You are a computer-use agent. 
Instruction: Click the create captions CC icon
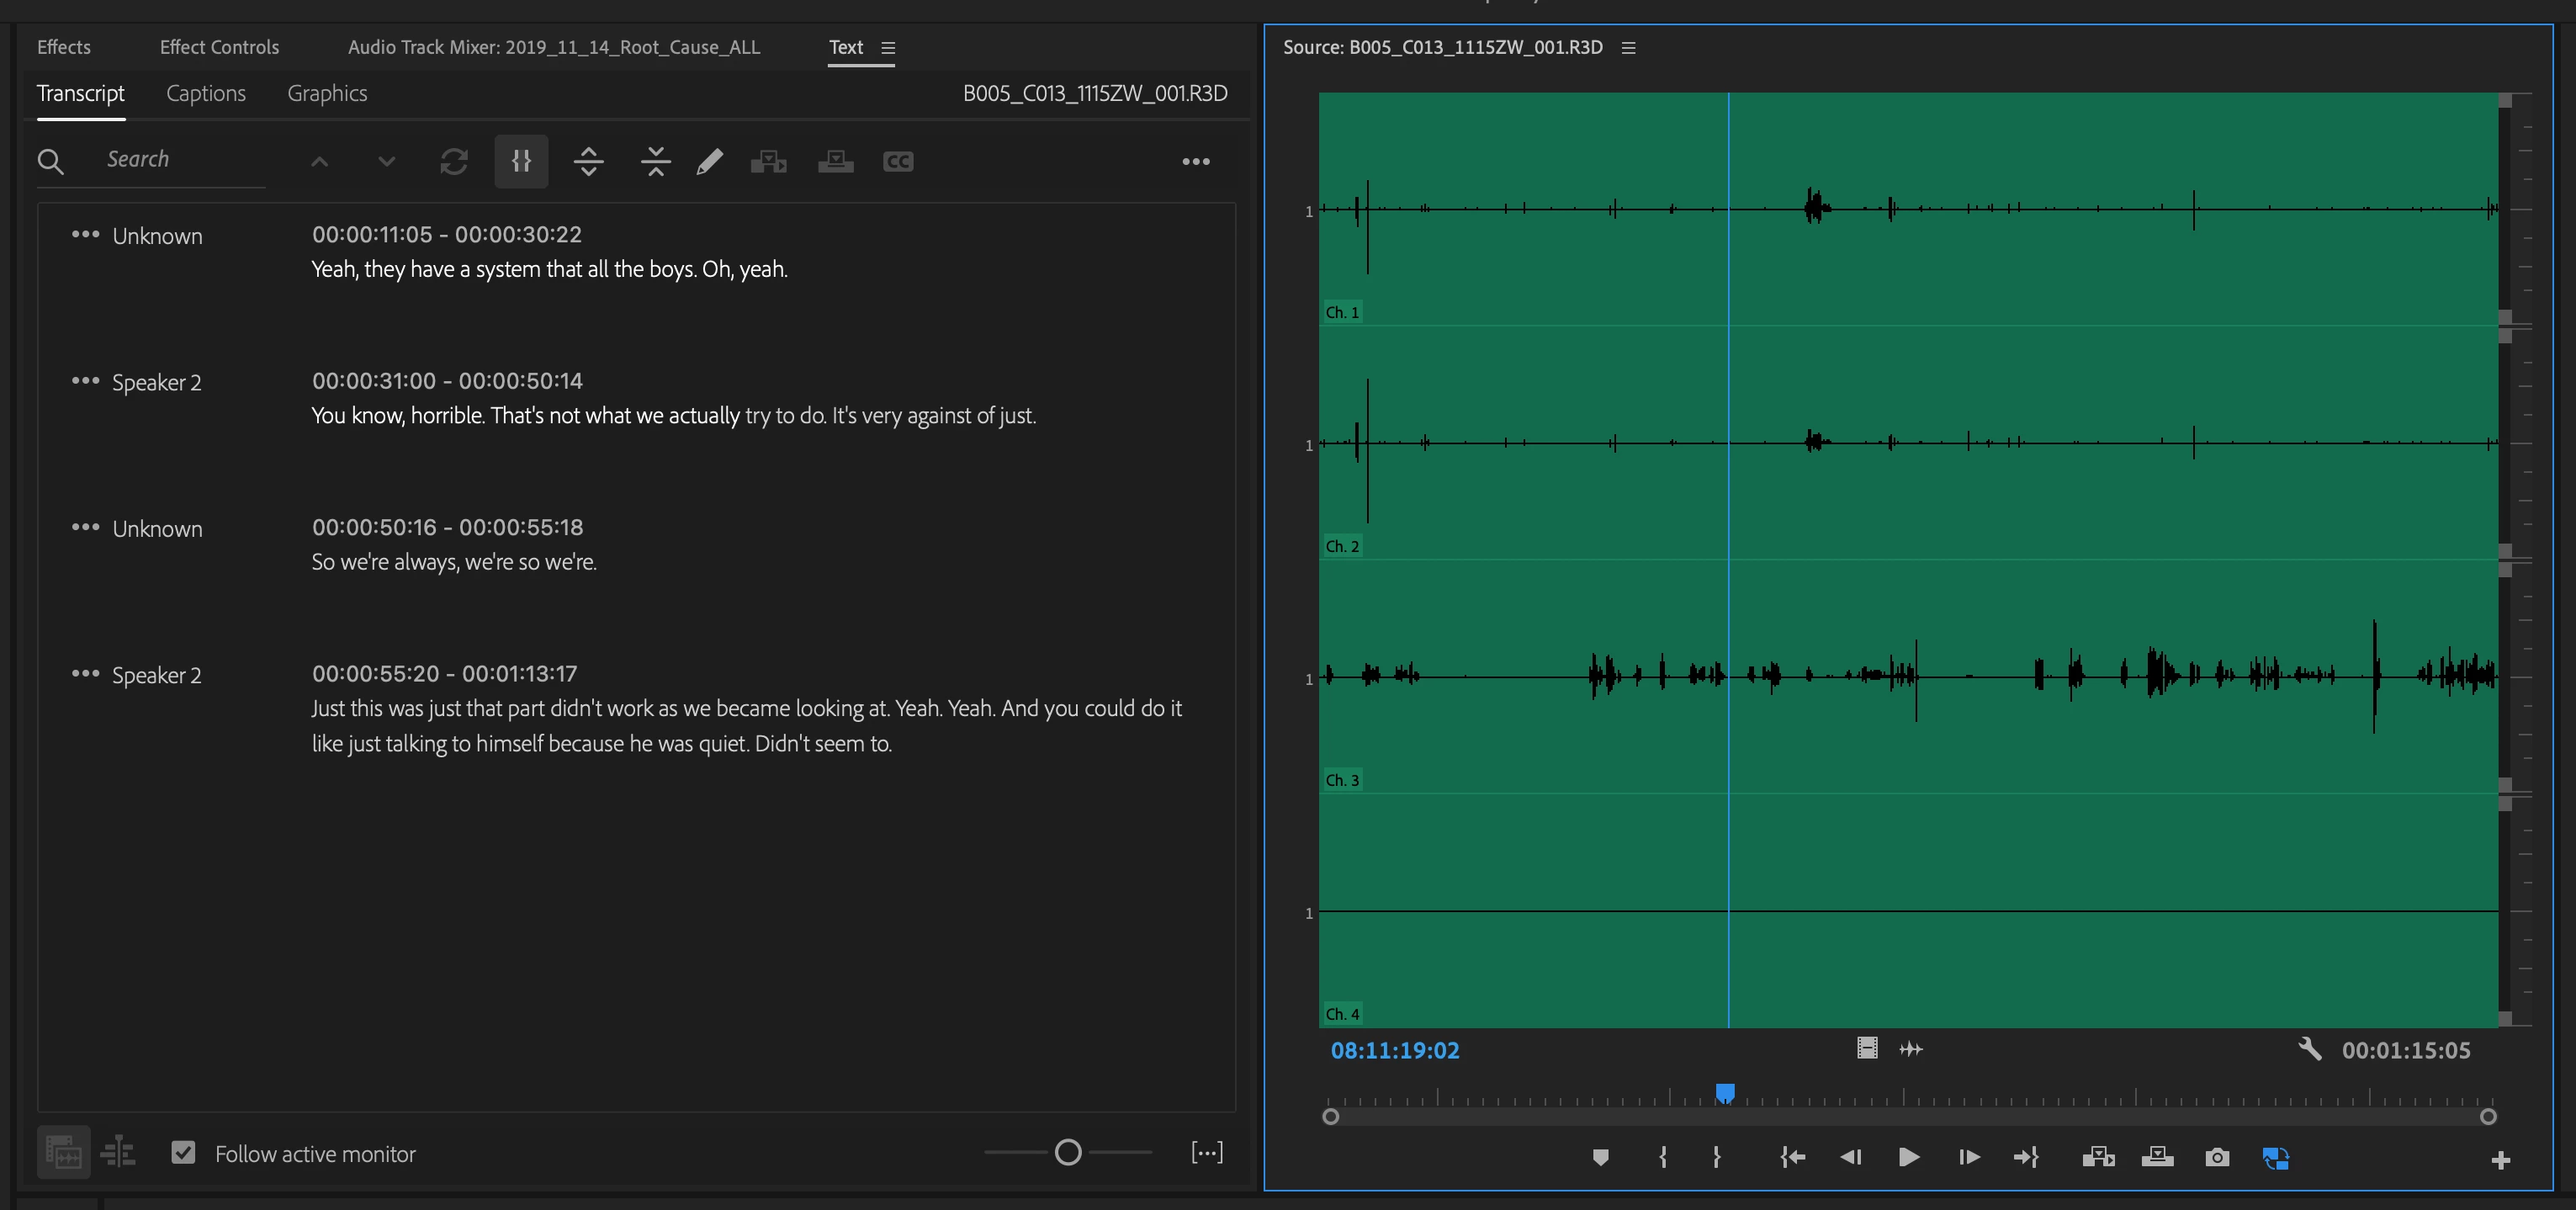tap(898, 161)
